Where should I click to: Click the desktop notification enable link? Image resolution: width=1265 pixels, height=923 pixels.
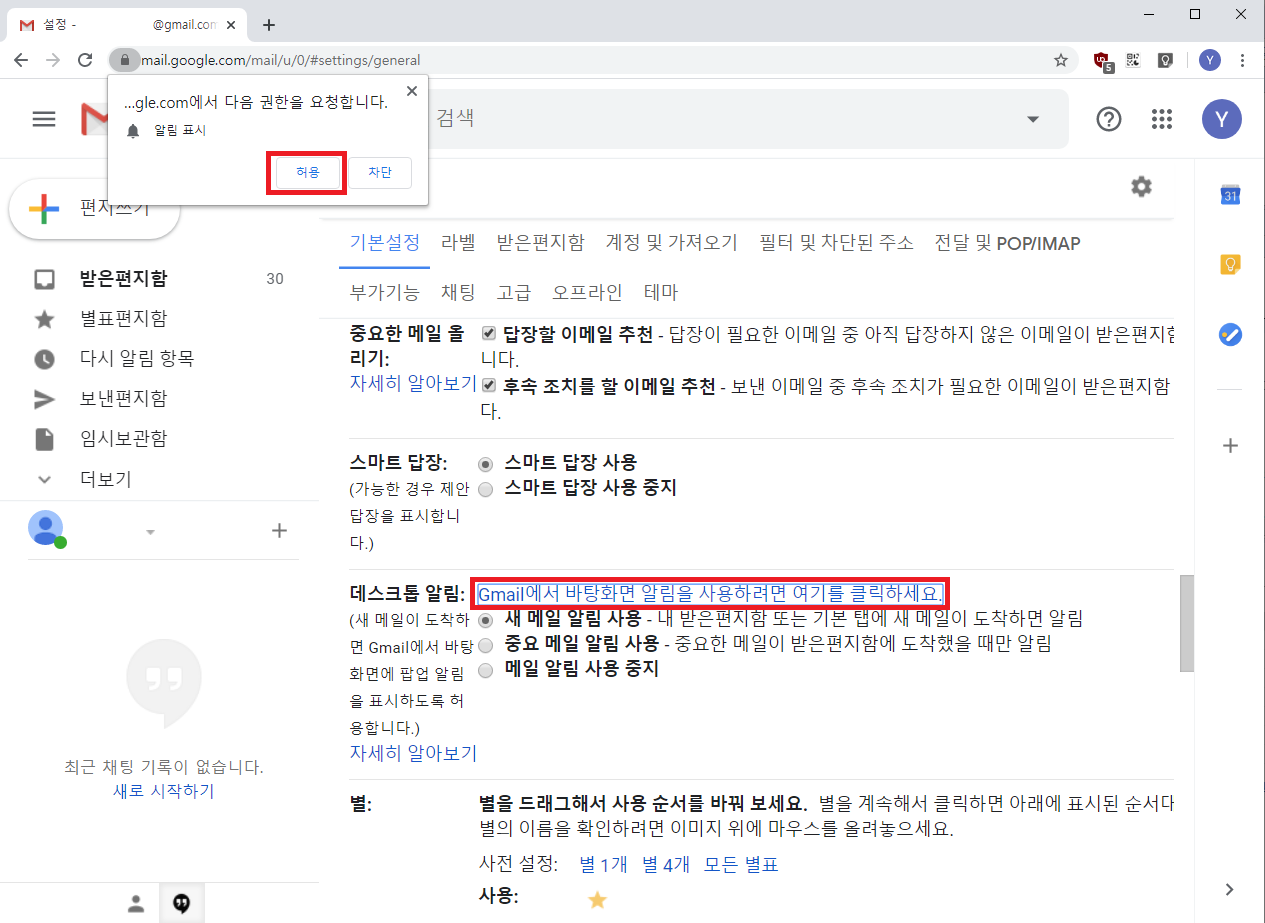click(x=710, y=594)
